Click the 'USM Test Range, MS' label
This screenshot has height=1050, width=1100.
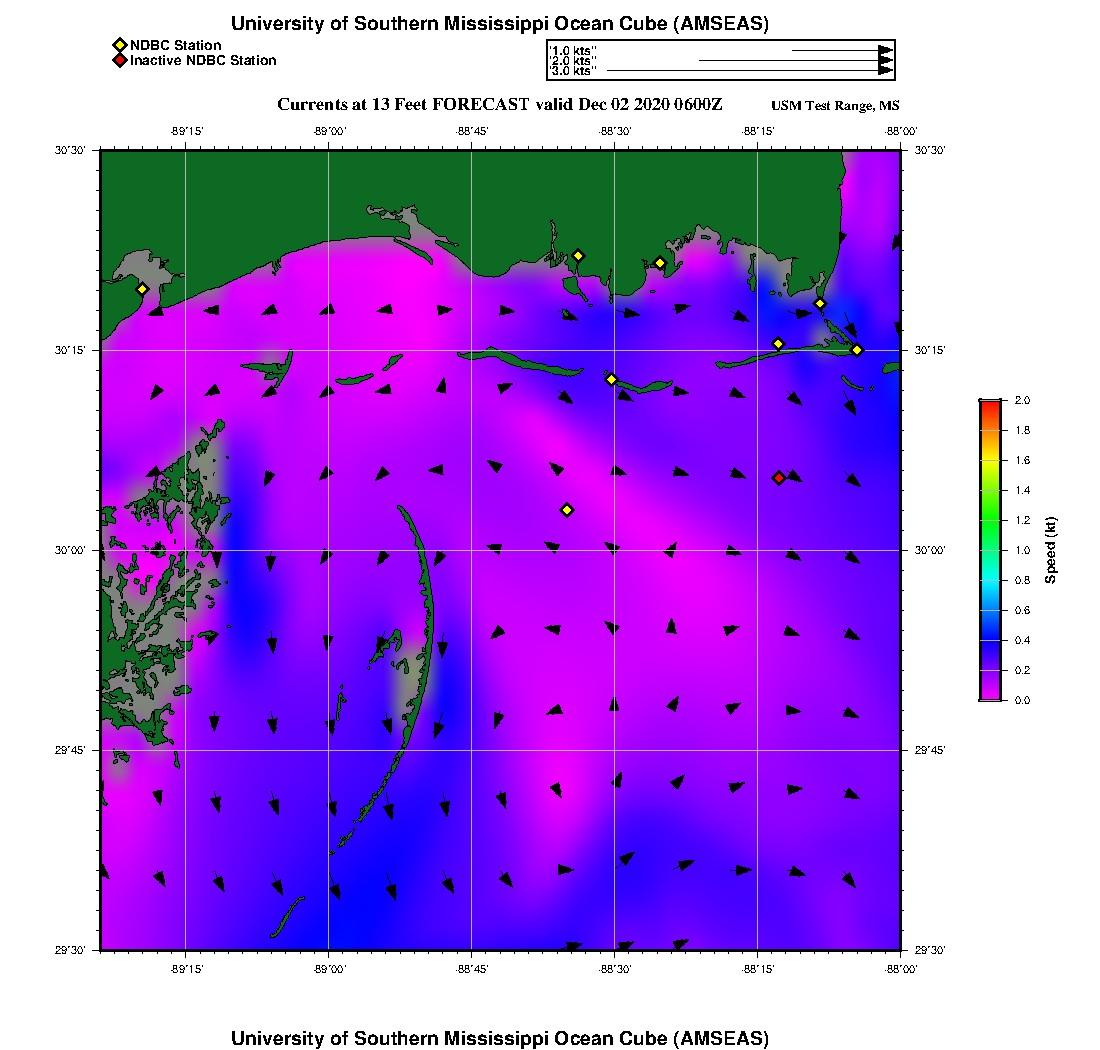pos(835,106)
